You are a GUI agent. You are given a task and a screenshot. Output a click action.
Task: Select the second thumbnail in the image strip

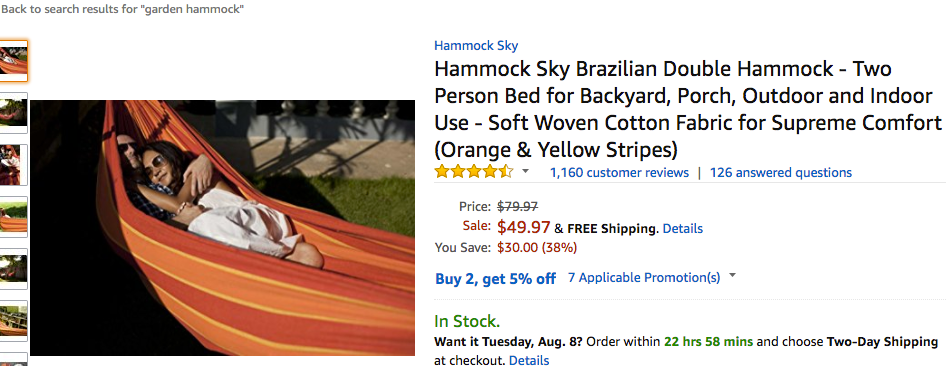[x=13, y=113]
